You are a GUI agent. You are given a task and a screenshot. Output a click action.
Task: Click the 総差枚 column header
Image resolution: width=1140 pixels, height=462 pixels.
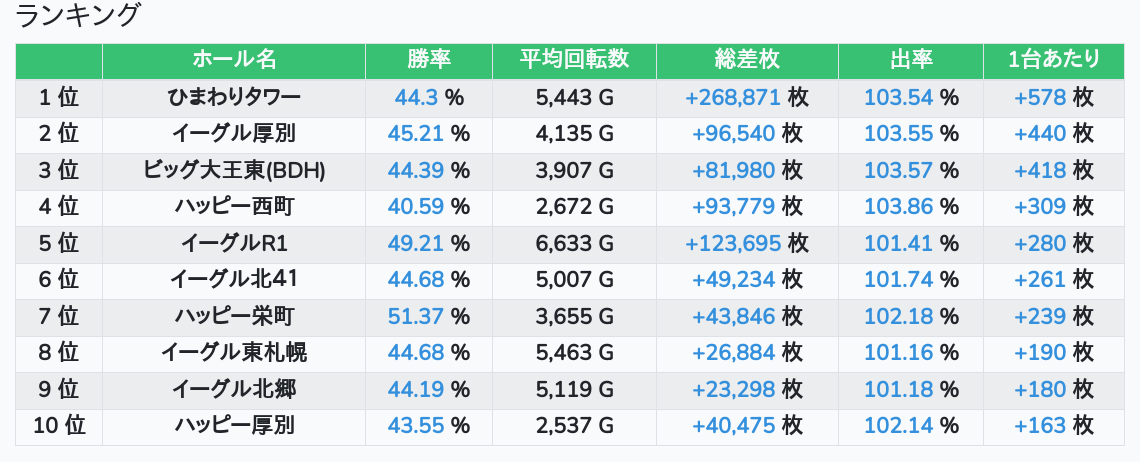pos(747,60)
